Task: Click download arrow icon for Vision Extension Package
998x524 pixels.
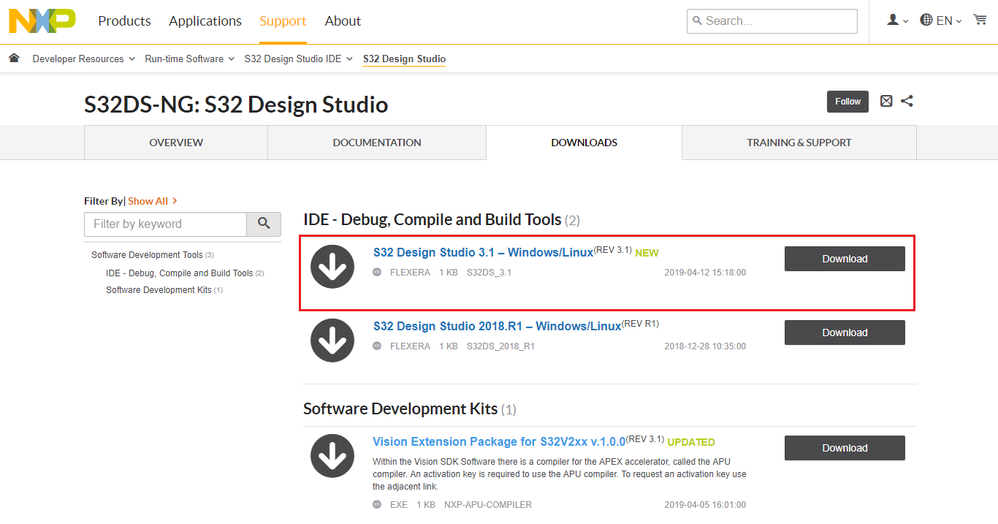Action: 332,456
